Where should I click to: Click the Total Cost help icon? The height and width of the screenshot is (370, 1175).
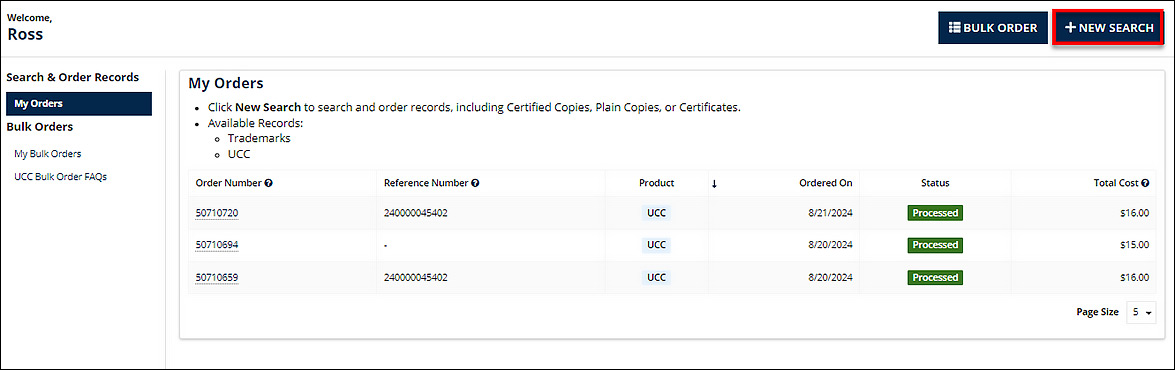pyautogui.click(x=1145, y=183)
